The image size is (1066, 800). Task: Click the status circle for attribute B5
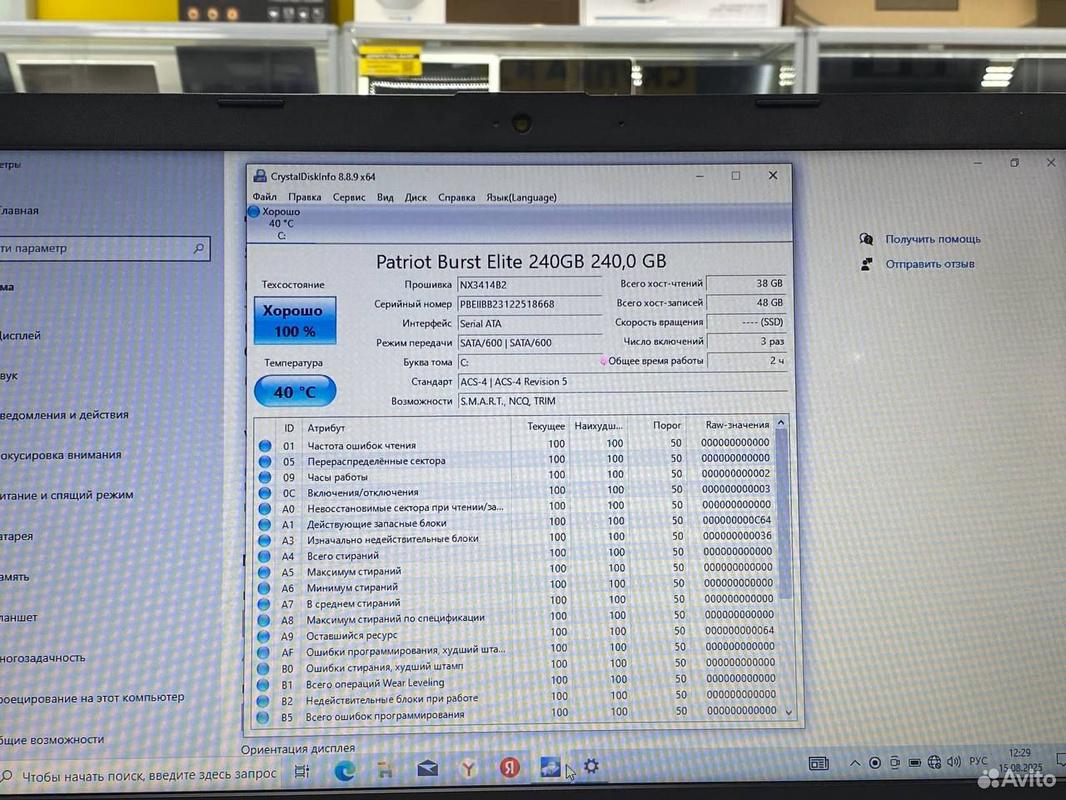(262, 717)
